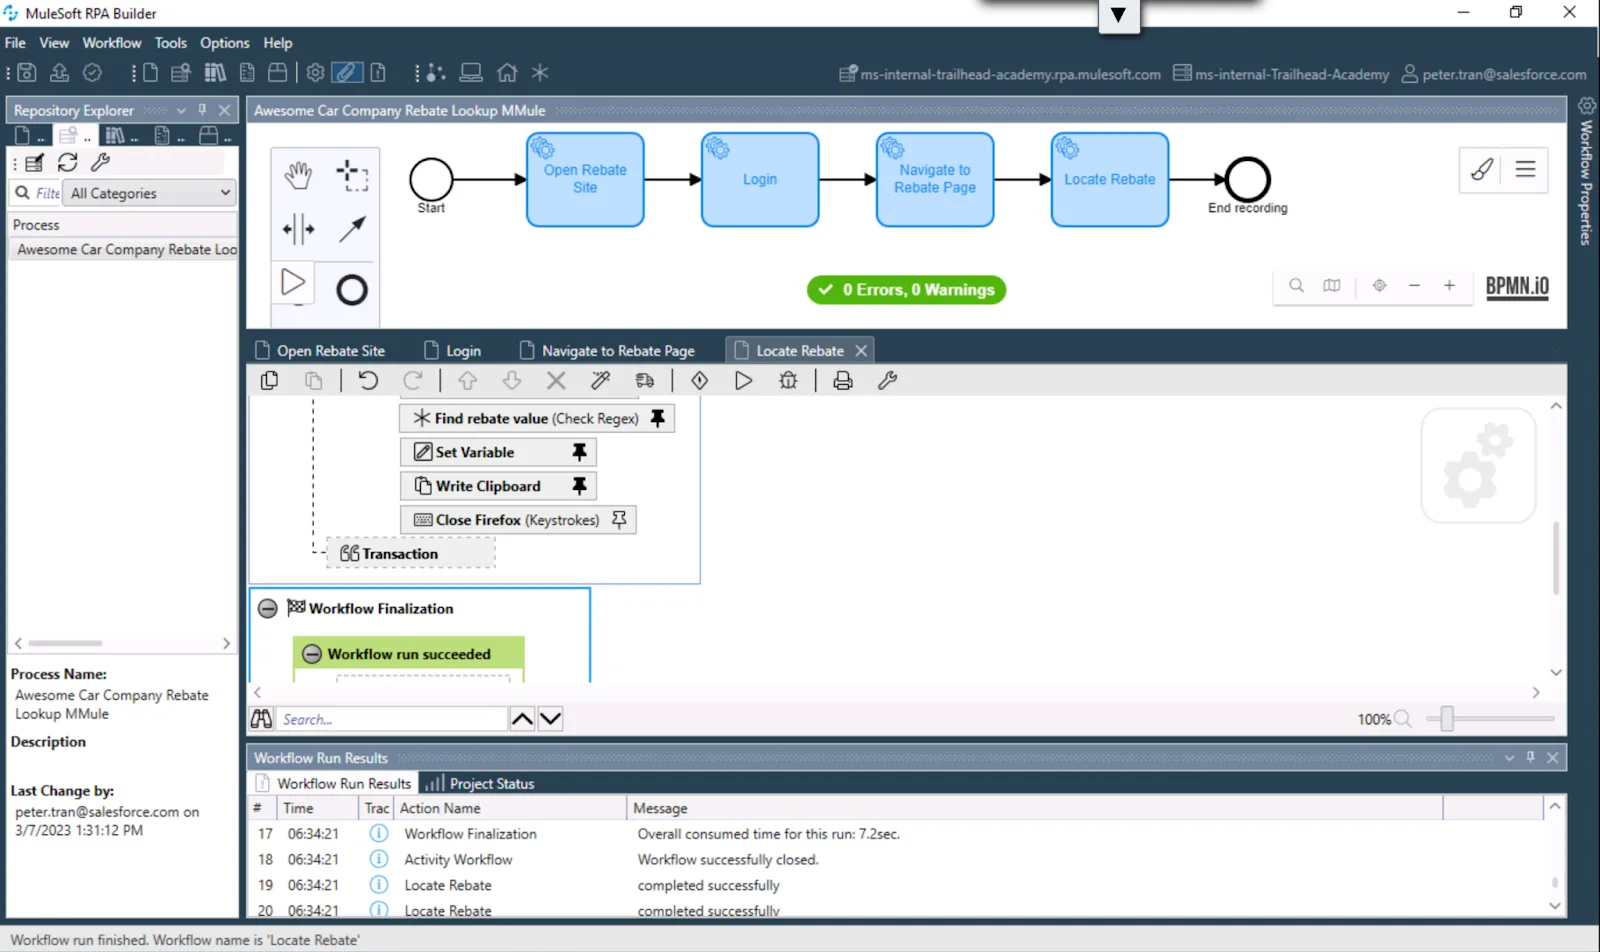1600x952 pixels.
Task: Open Repository Explorer panel dropdown arrow
Action: [x=181, y=110]
